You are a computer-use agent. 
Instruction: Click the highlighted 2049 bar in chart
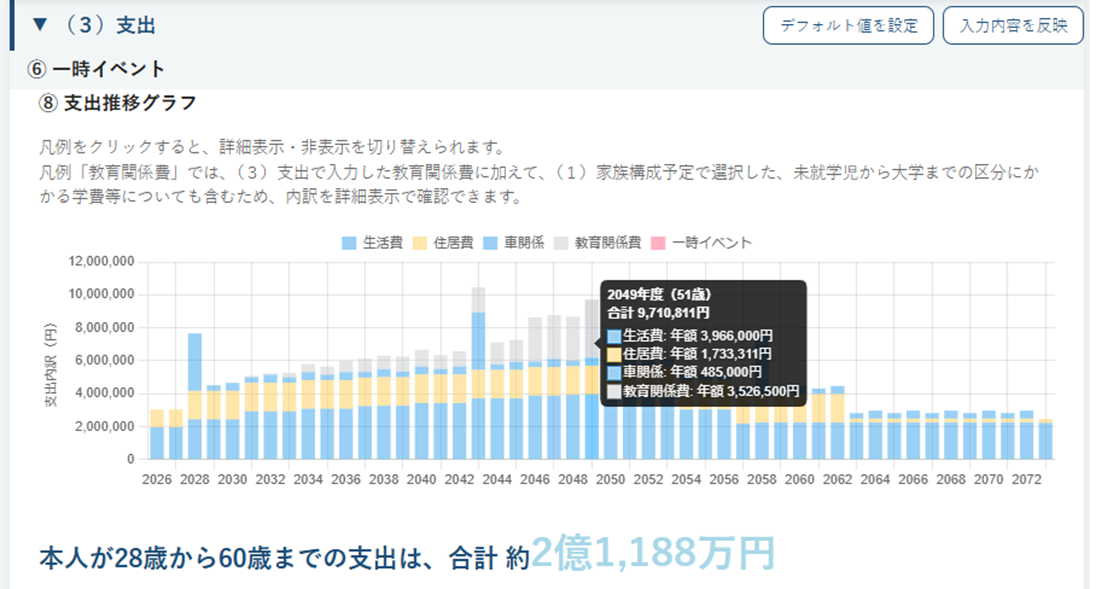pos(592,380)
